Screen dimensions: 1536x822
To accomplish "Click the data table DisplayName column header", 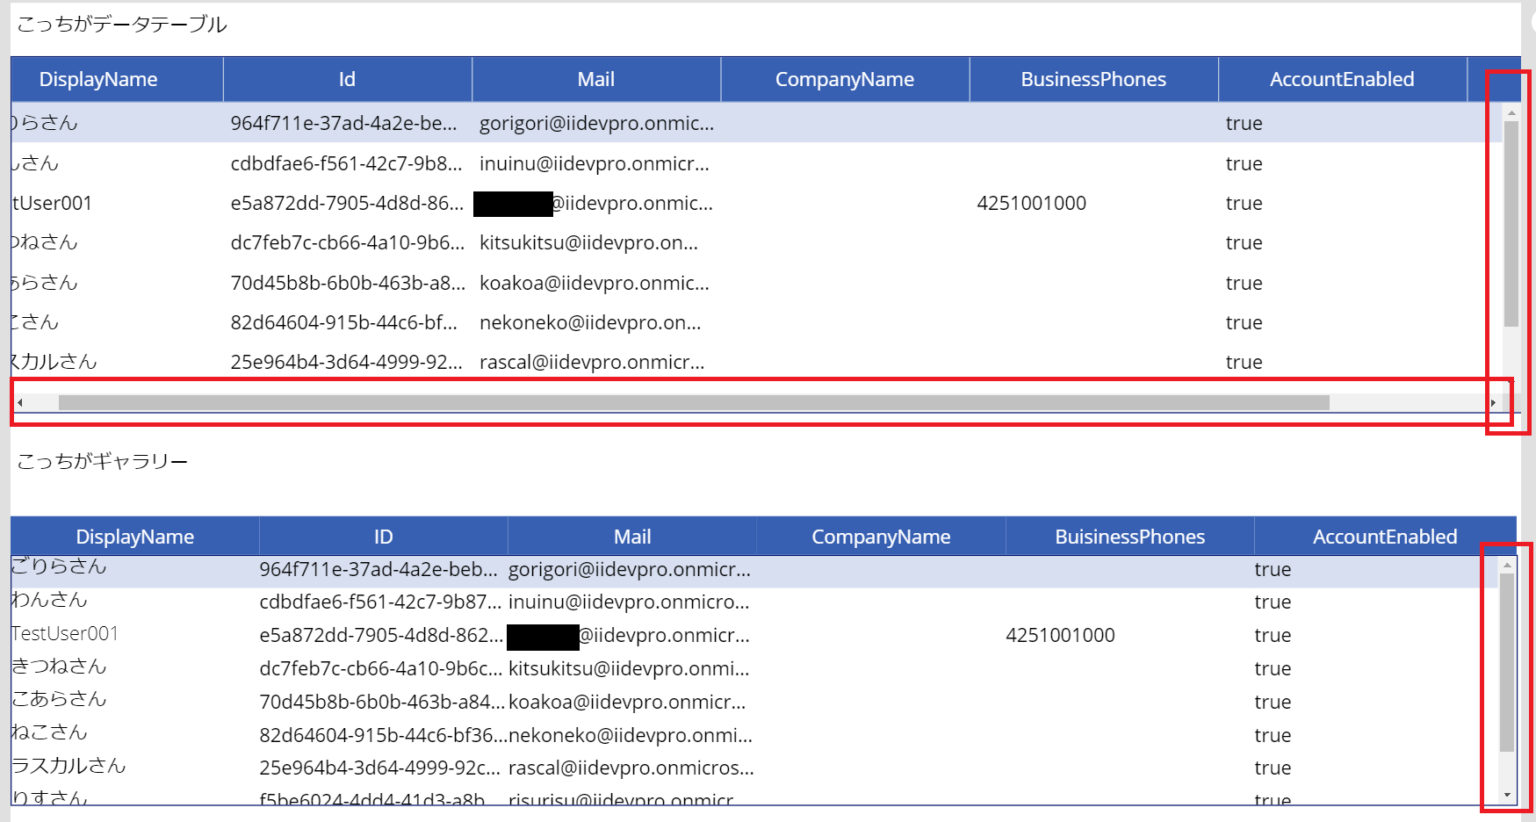I will (x=117, y=79).
